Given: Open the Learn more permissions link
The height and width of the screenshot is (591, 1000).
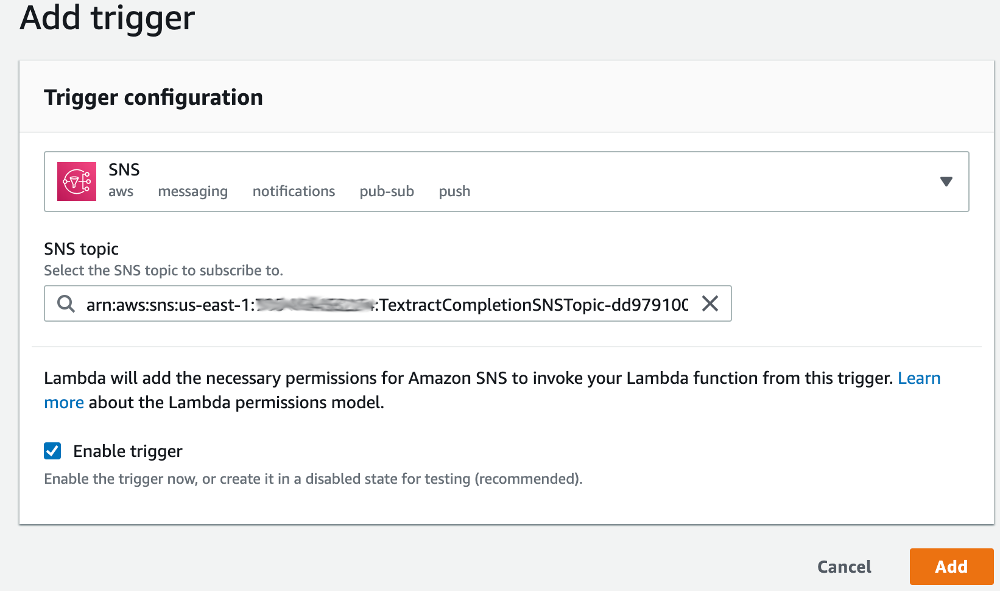Looking at the screenshot, I should (x=918, y=378).
